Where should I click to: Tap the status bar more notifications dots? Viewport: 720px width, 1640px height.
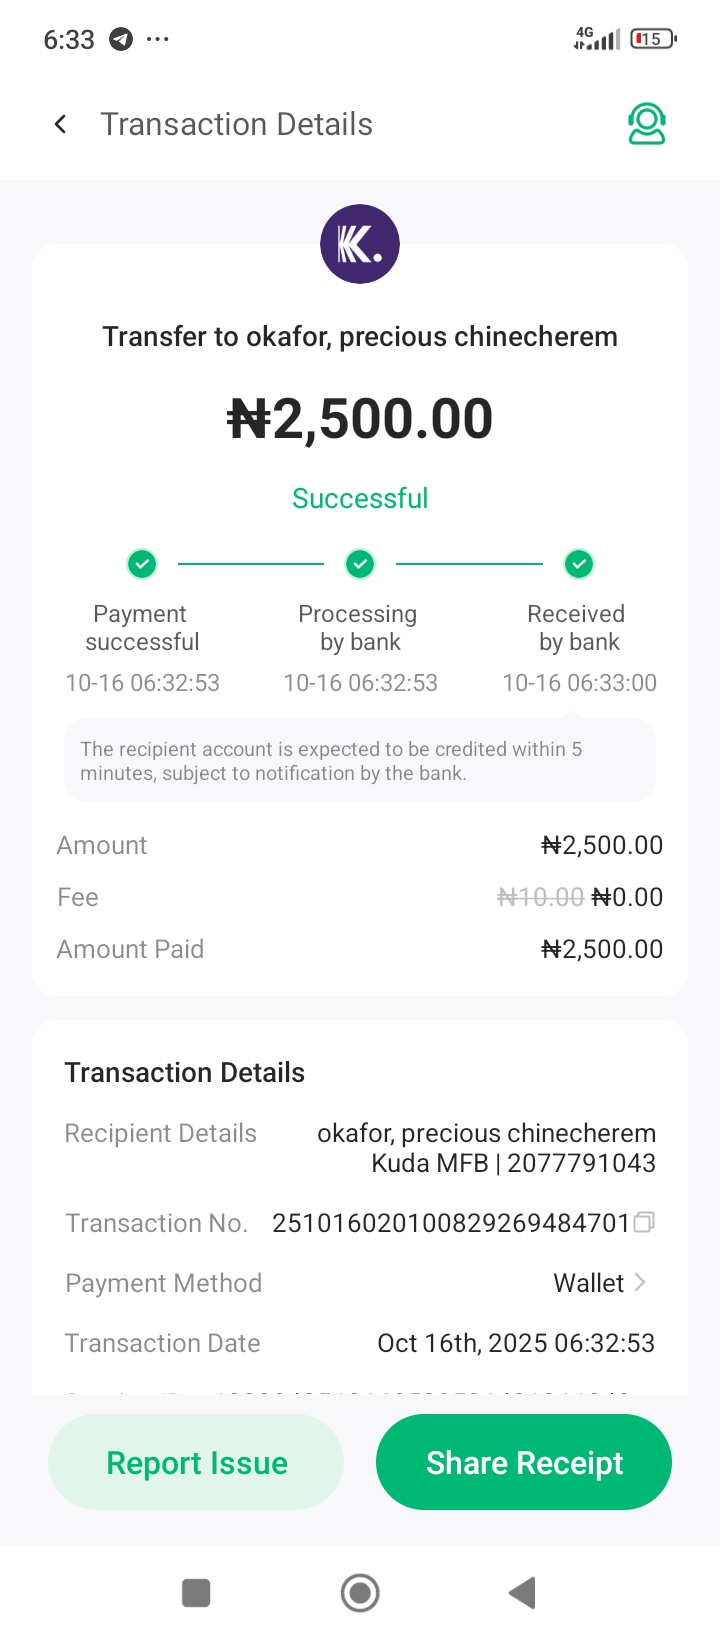[158, 40]
